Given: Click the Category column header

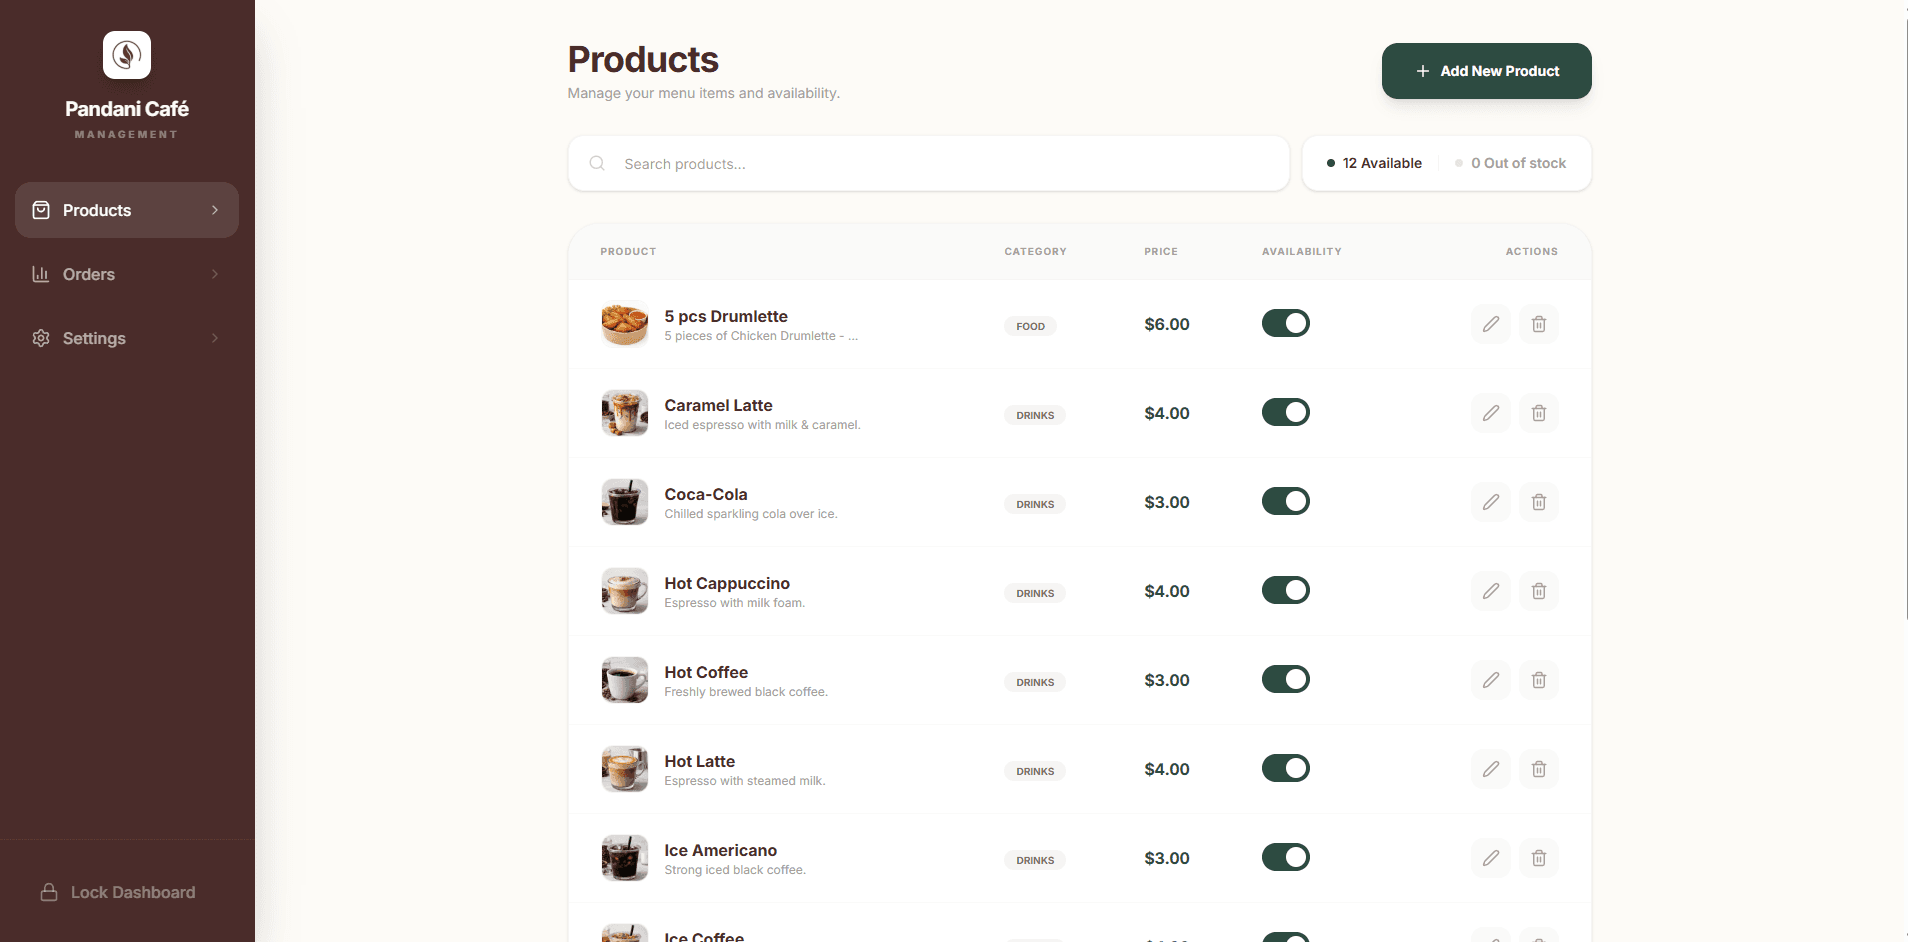Looking at the screenshot, I should coord(1035,251).
